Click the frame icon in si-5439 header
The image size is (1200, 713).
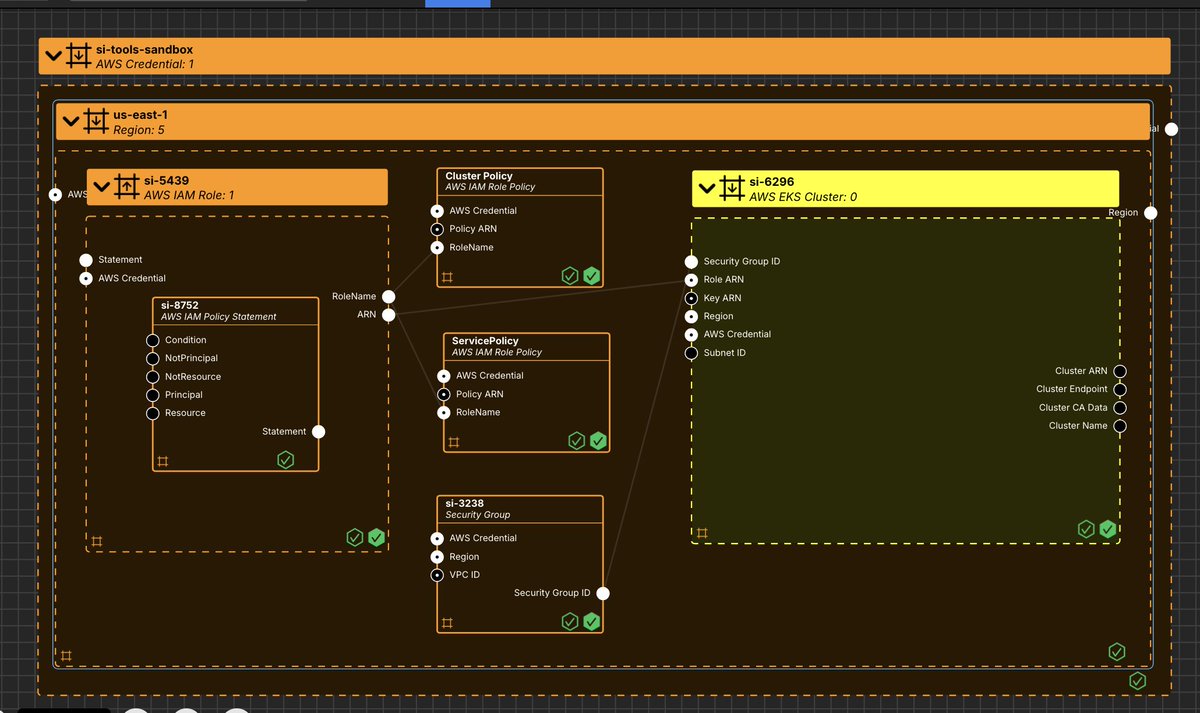[x=127, y=187]
